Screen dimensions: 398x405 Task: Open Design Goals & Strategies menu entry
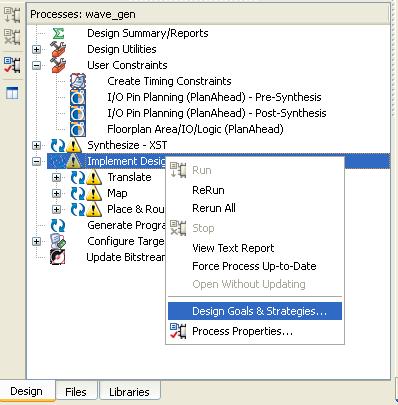255,311
